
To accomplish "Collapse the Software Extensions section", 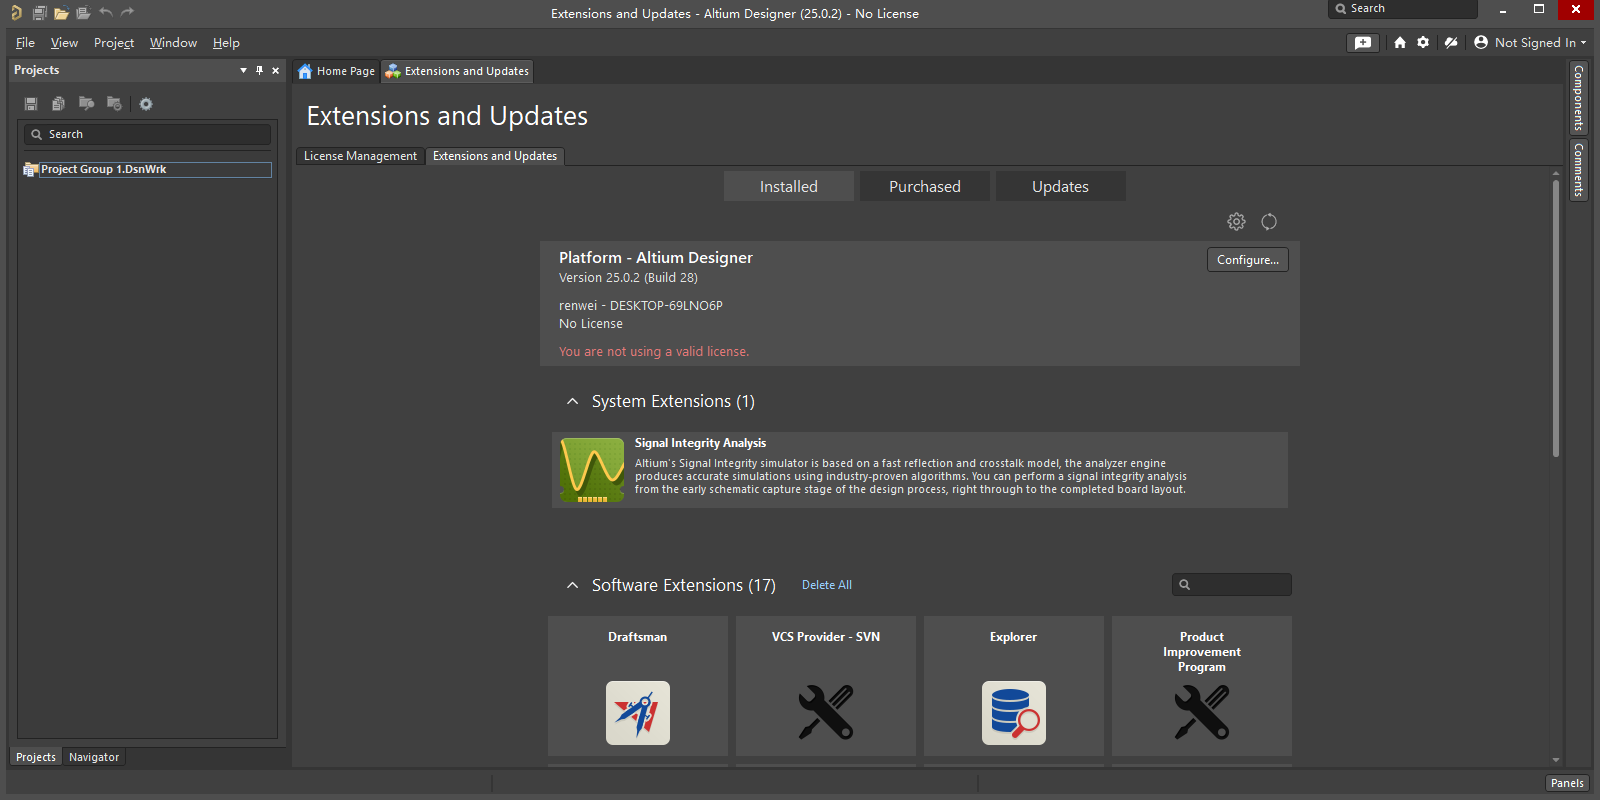I will pos(572,585).
